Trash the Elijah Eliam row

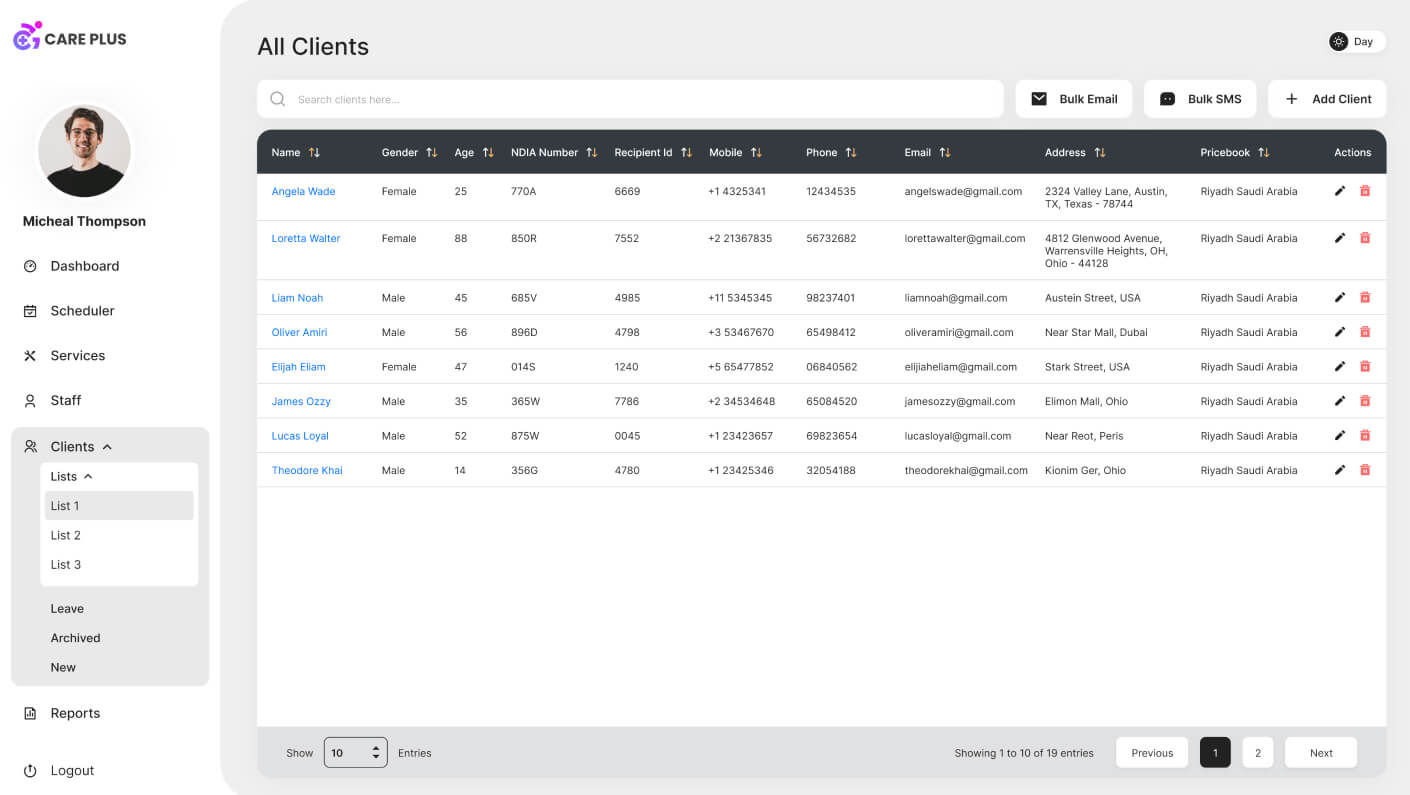1365,366
